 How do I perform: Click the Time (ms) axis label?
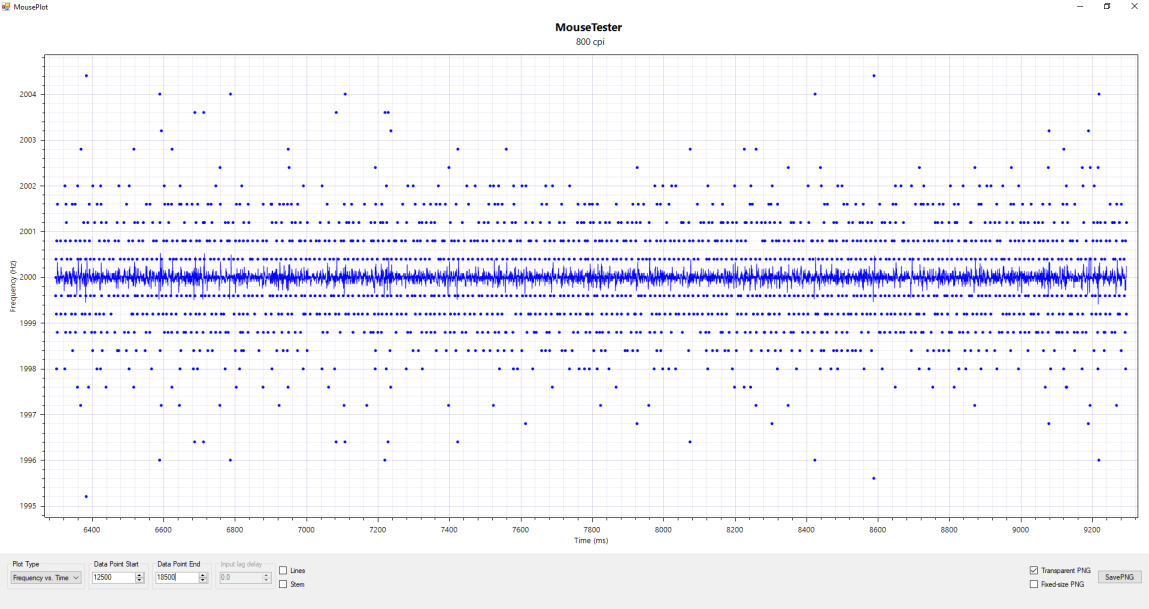[x=589, y=540]
